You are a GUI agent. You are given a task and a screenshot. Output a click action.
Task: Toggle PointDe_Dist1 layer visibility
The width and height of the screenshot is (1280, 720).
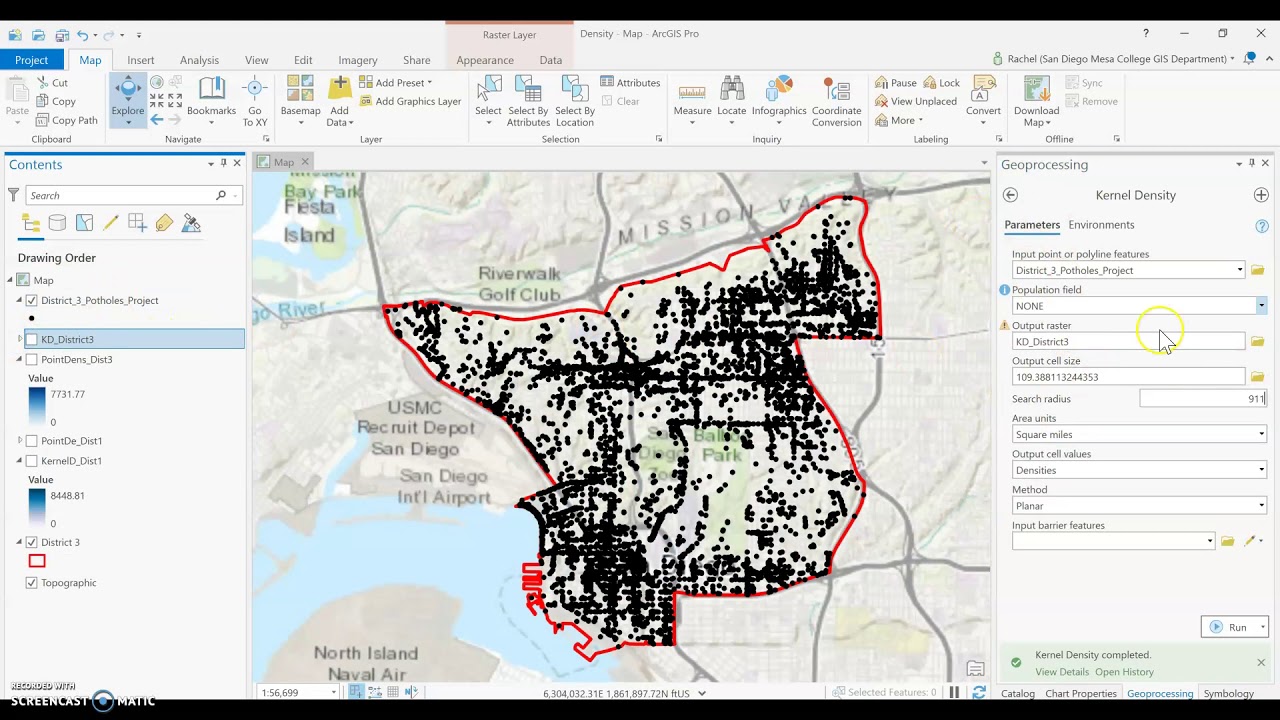click(32, 441)
